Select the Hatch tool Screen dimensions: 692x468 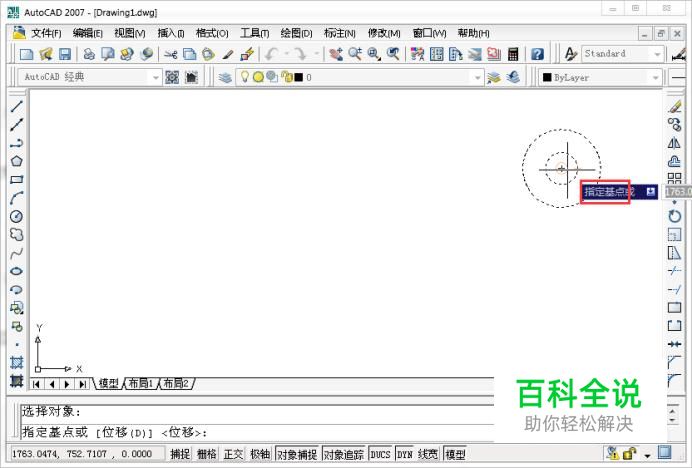[16, 362]
